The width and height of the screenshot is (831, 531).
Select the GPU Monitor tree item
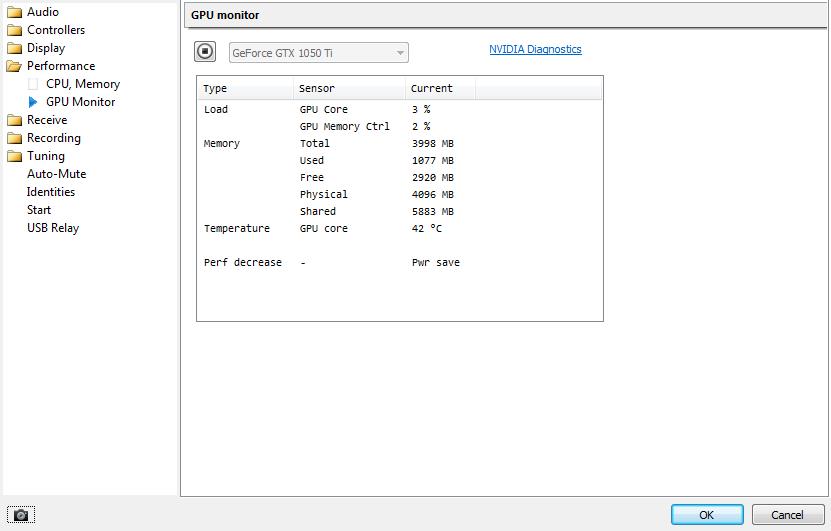80,102
